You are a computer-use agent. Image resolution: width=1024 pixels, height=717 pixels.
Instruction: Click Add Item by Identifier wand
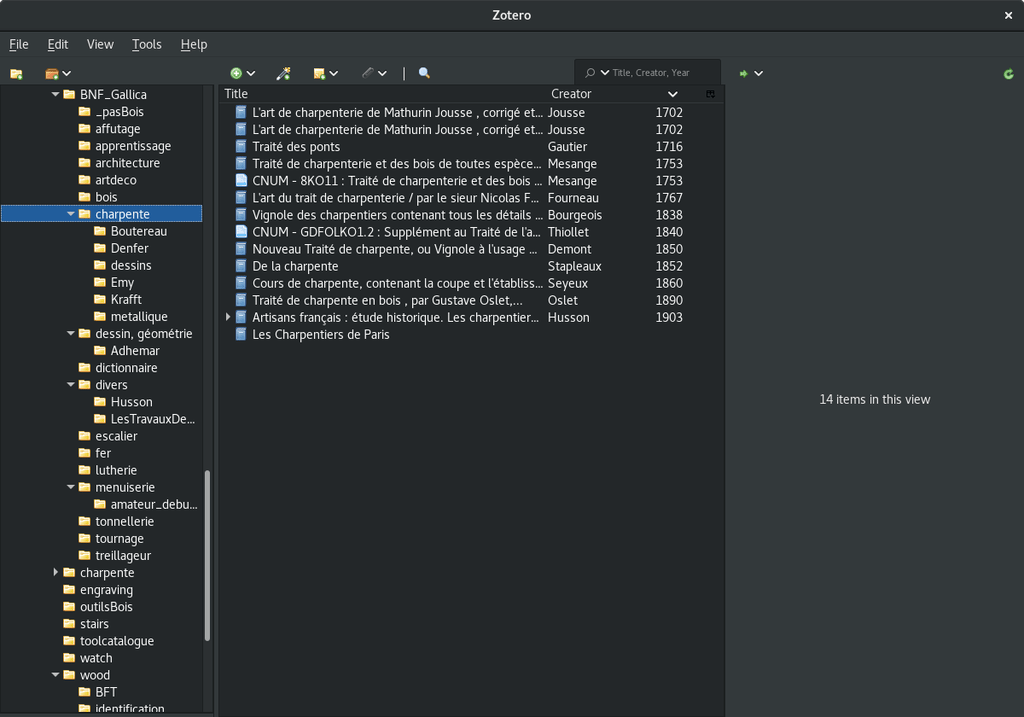coord(283,74)
